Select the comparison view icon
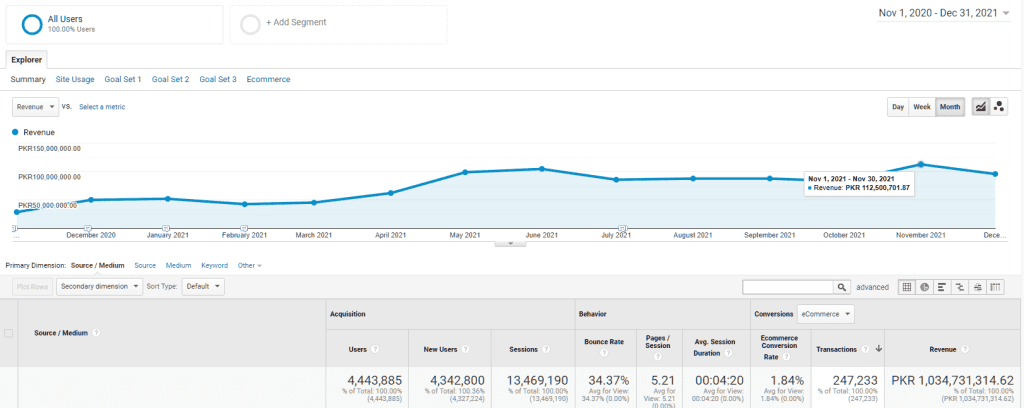Image resolution: width=1024 pixels, height=408 pixels. coord(960,287)
